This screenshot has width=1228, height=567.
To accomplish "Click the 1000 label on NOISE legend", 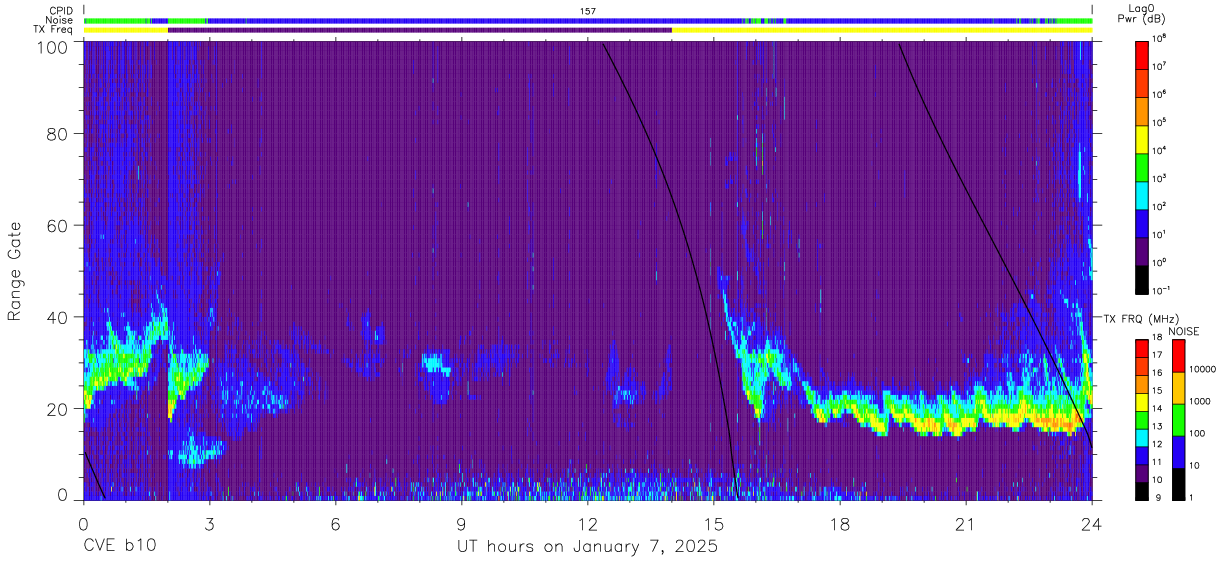I will click(x=1201, y=401).
